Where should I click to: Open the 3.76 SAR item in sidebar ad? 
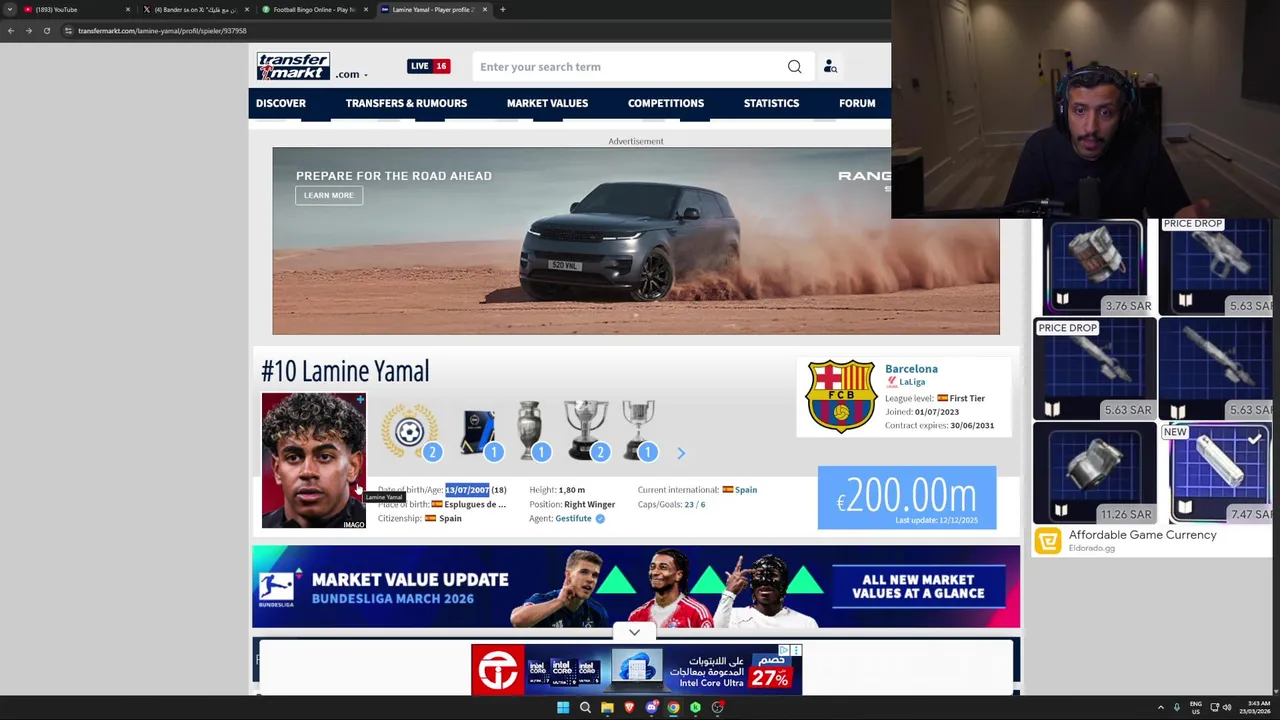[1095, 267]
